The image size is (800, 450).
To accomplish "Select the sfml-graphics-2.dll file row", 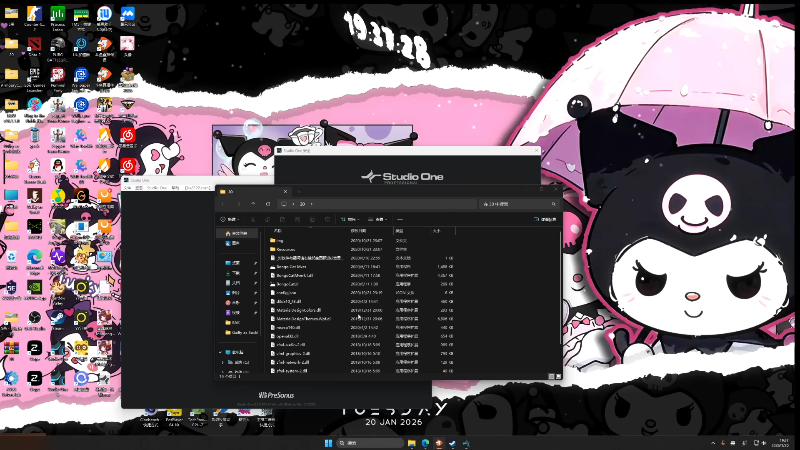I will pos(362,354).
